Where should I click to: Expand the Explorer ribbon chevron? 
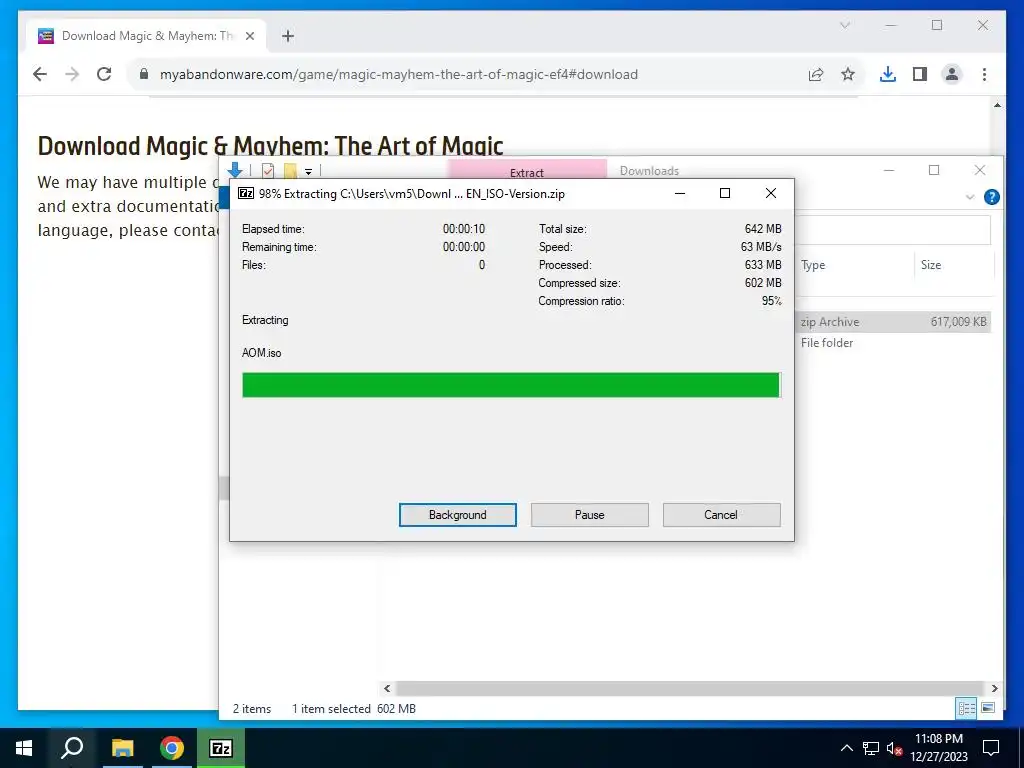tap(970, 197)
